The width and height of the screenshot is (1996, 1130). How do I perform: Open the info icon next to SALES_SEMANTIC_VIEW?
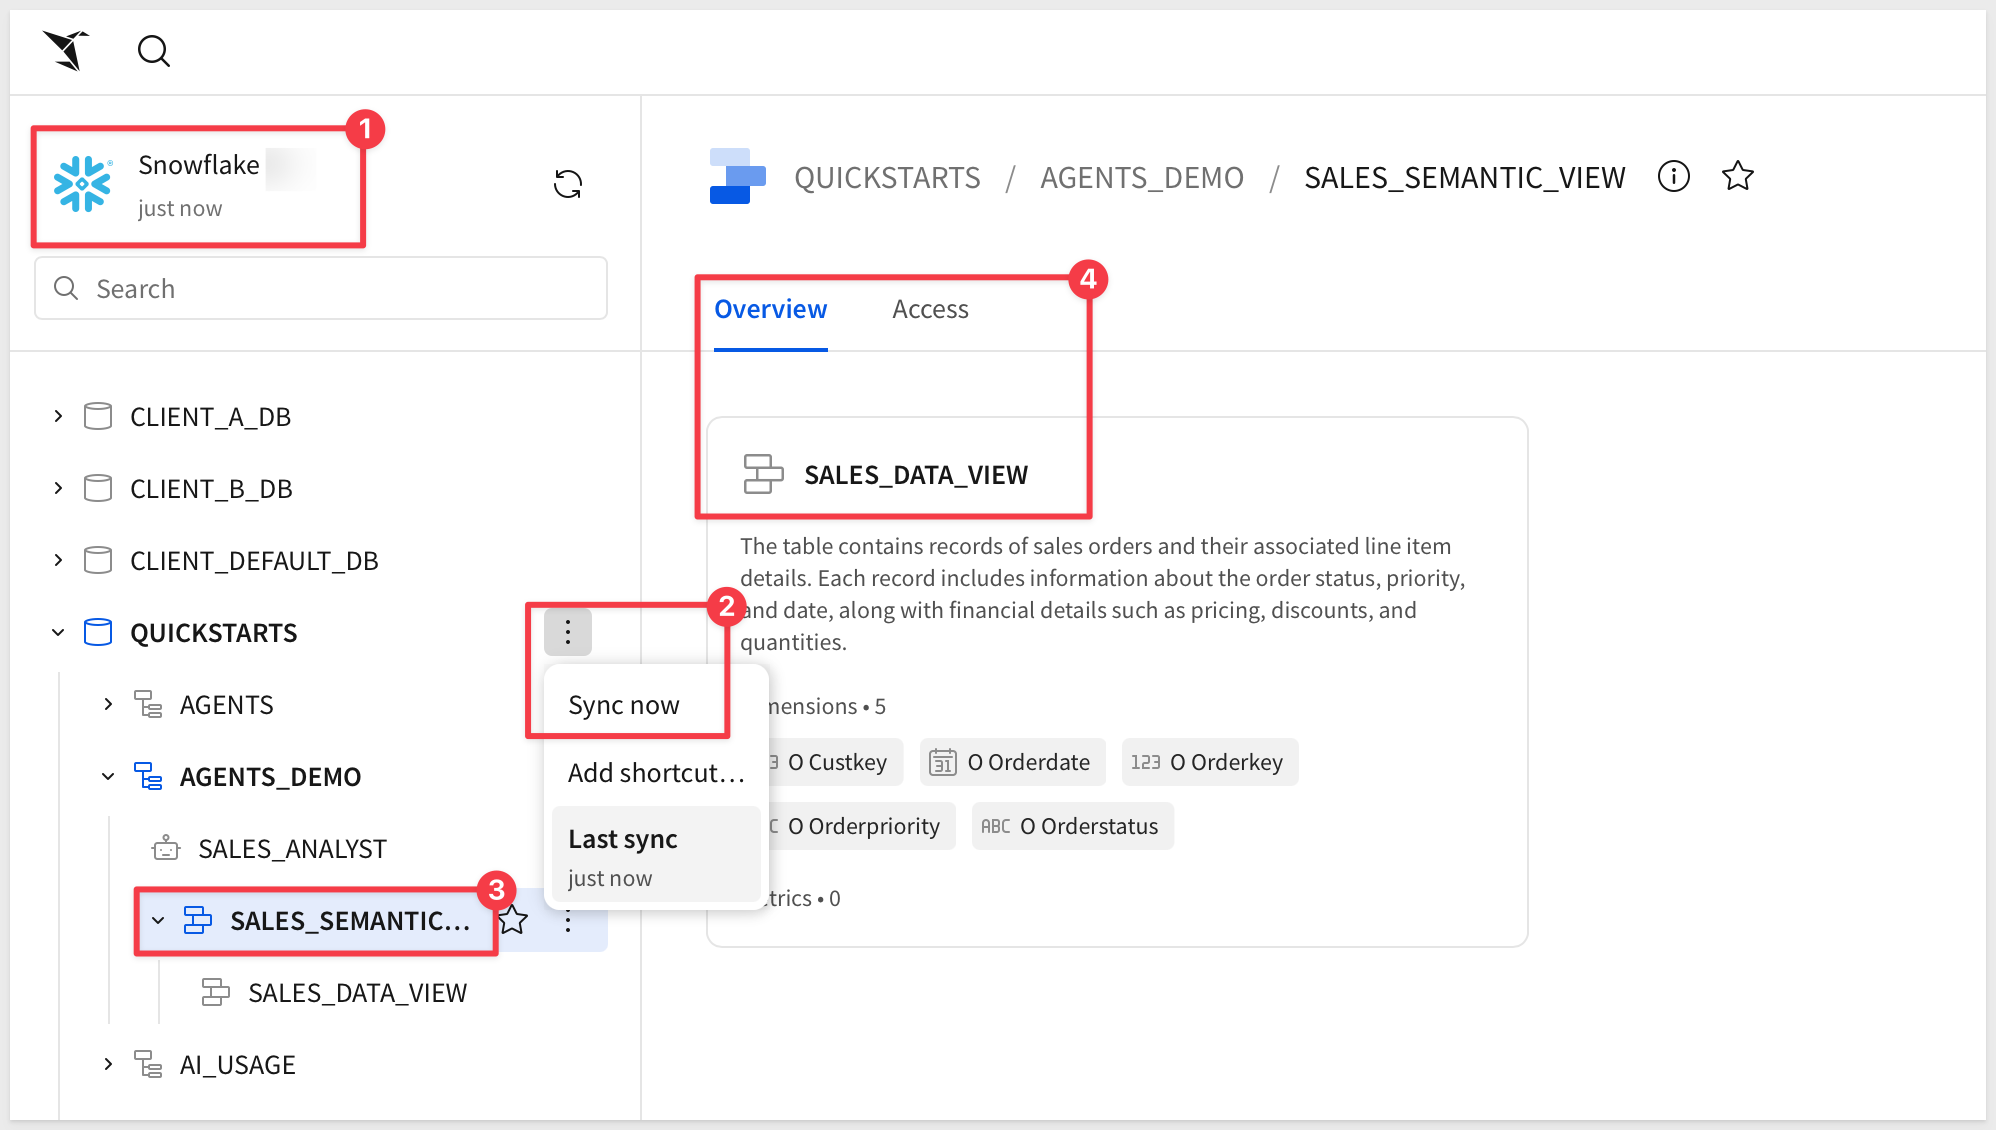pos(1674,177)
